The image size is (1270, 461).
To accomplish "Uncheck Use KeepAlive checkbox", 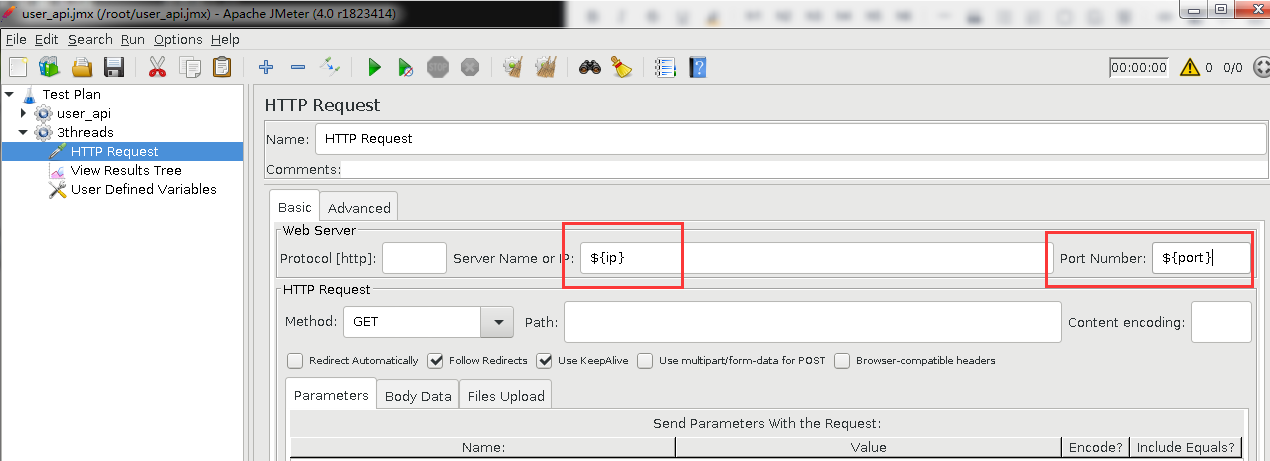I will 544,360.
